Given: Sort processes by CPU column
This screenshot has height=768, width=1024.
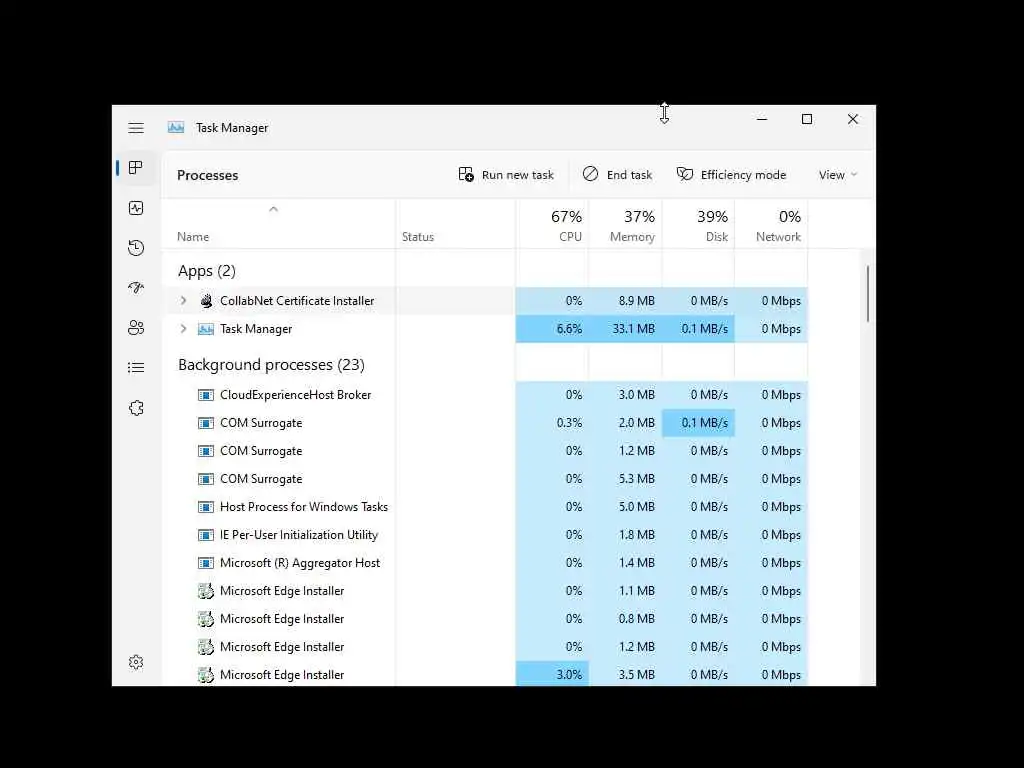Looking at the screenshot, I should (552, 225).
